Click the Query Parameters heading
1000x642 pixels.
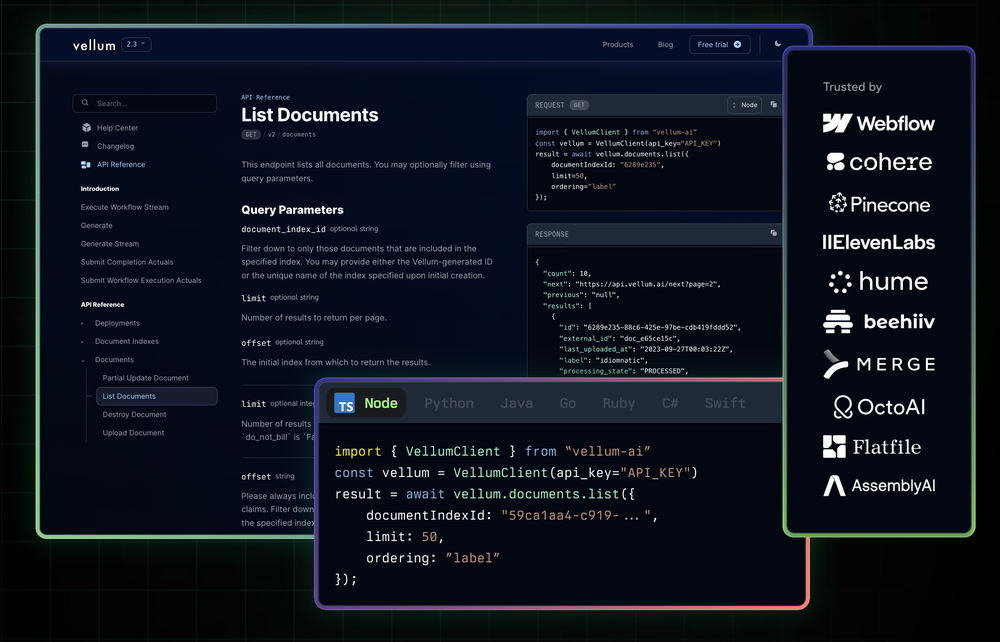tap(292, 210)
